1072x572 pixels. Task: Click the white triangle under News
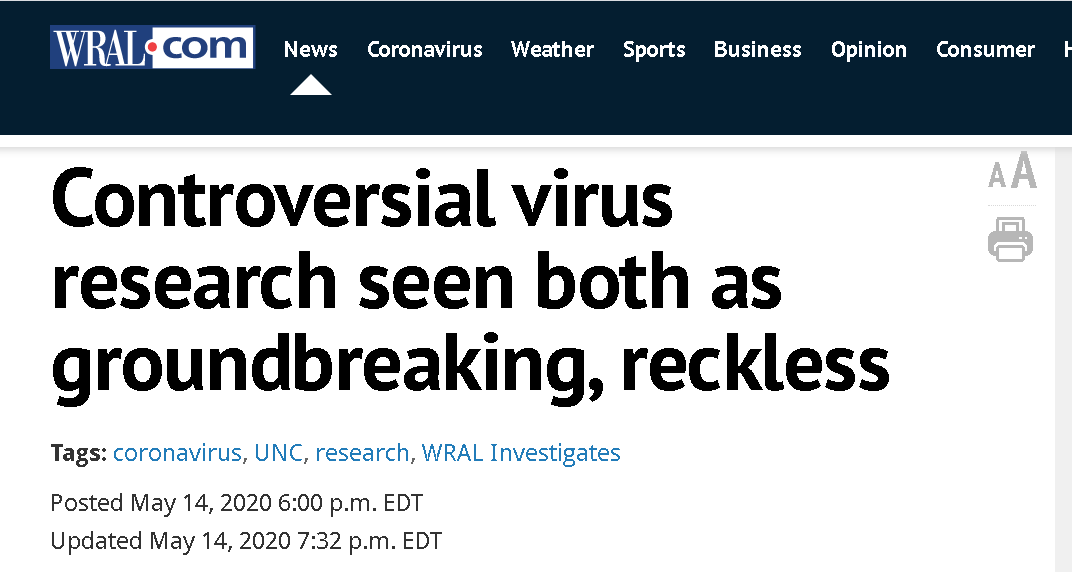click(310, 86)
